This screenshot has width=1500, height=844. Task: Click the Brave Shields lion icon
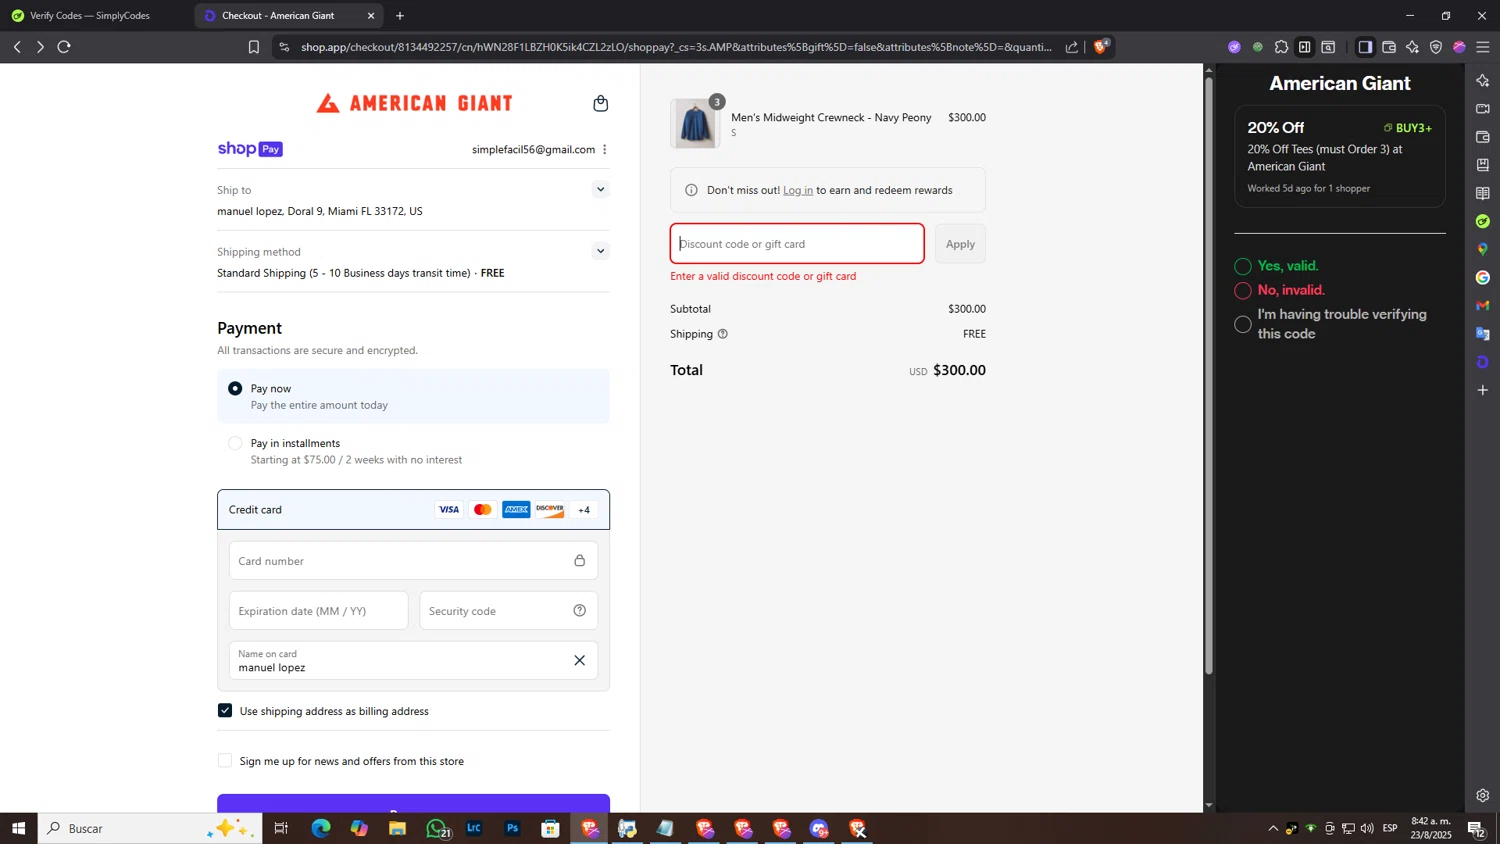tap(1101, 46)
